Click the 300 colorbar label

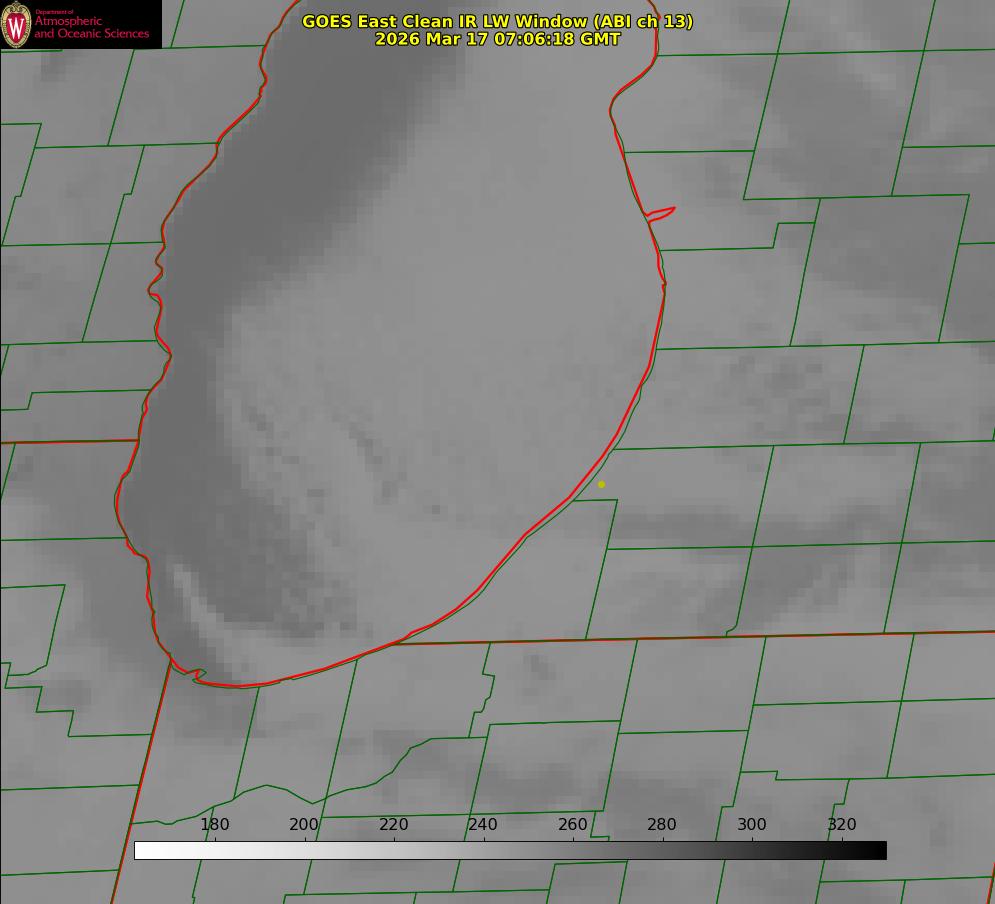(x=752, y=824)
